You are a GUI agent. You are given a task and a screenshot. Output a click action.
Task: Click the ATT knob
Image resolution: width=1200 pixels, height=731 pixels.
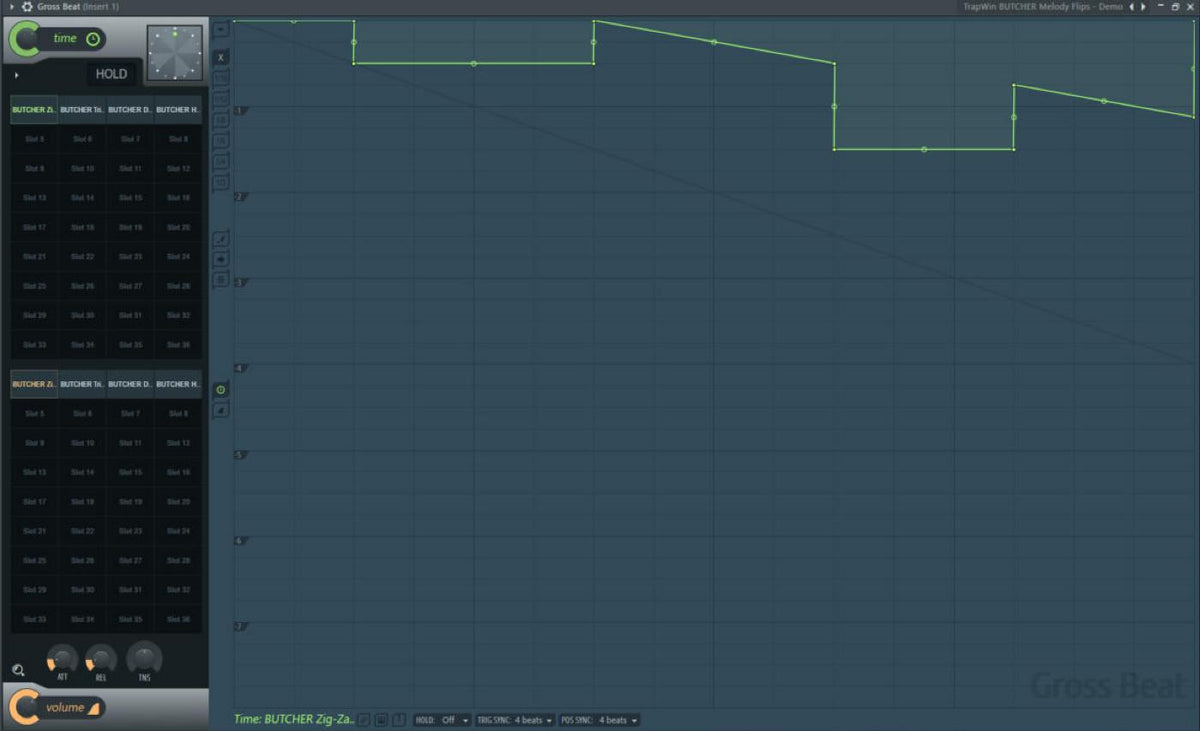tap(62, 659)
